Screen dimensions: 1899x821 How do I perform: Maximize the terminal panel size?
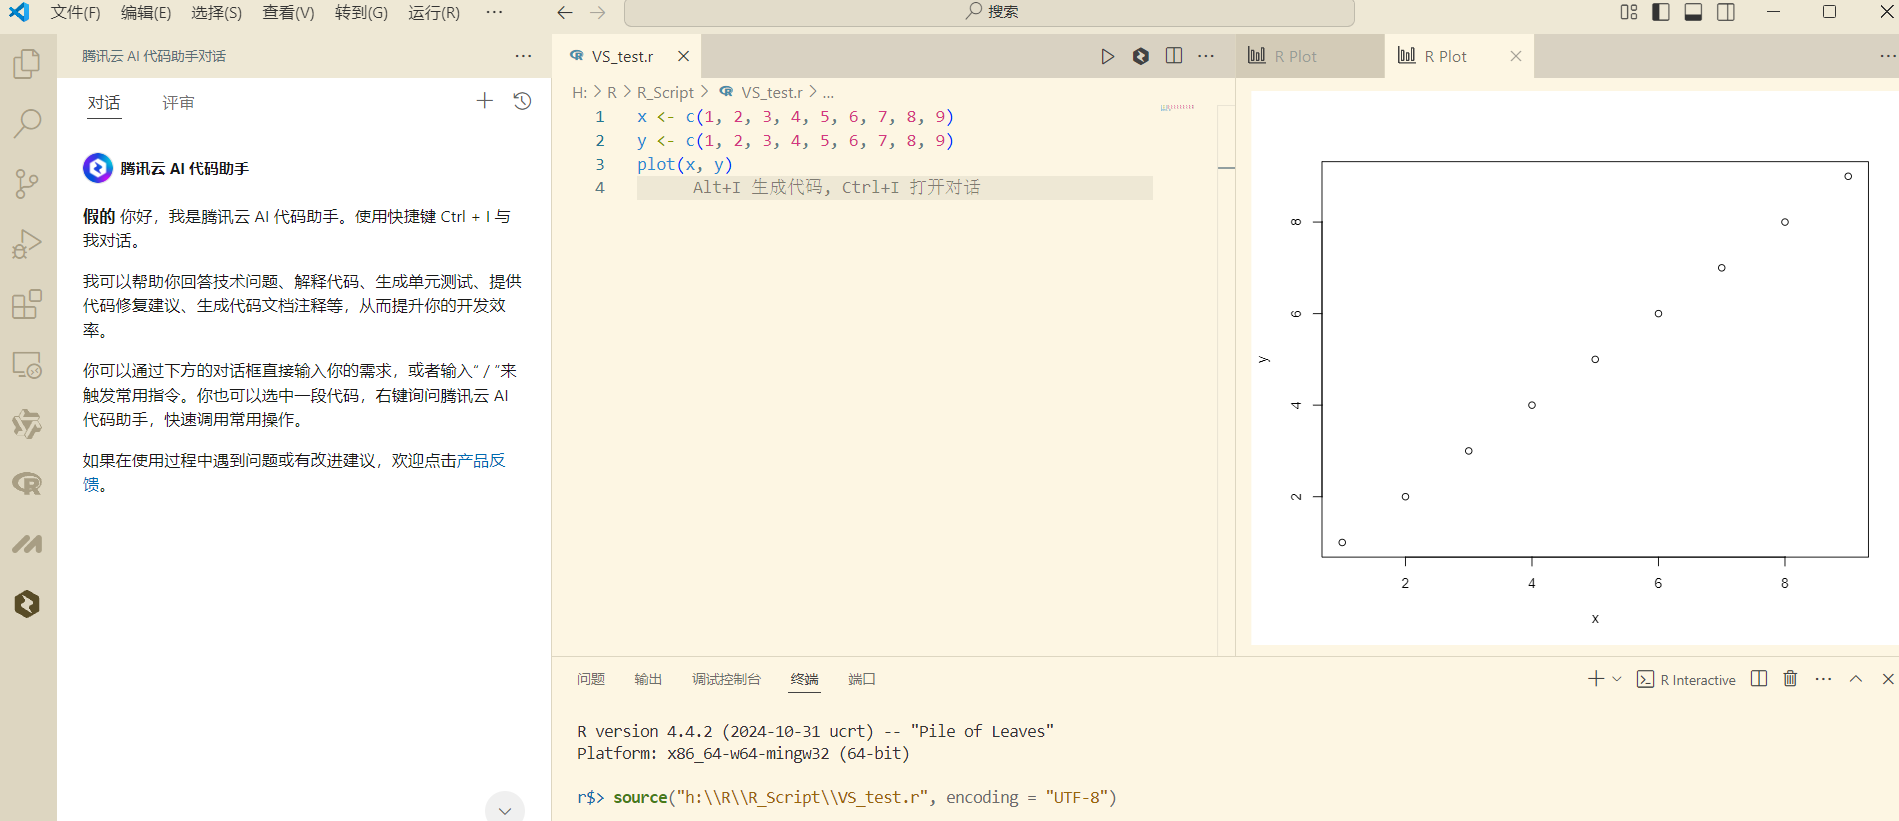pyautogui.click(x=1856, y=679)
